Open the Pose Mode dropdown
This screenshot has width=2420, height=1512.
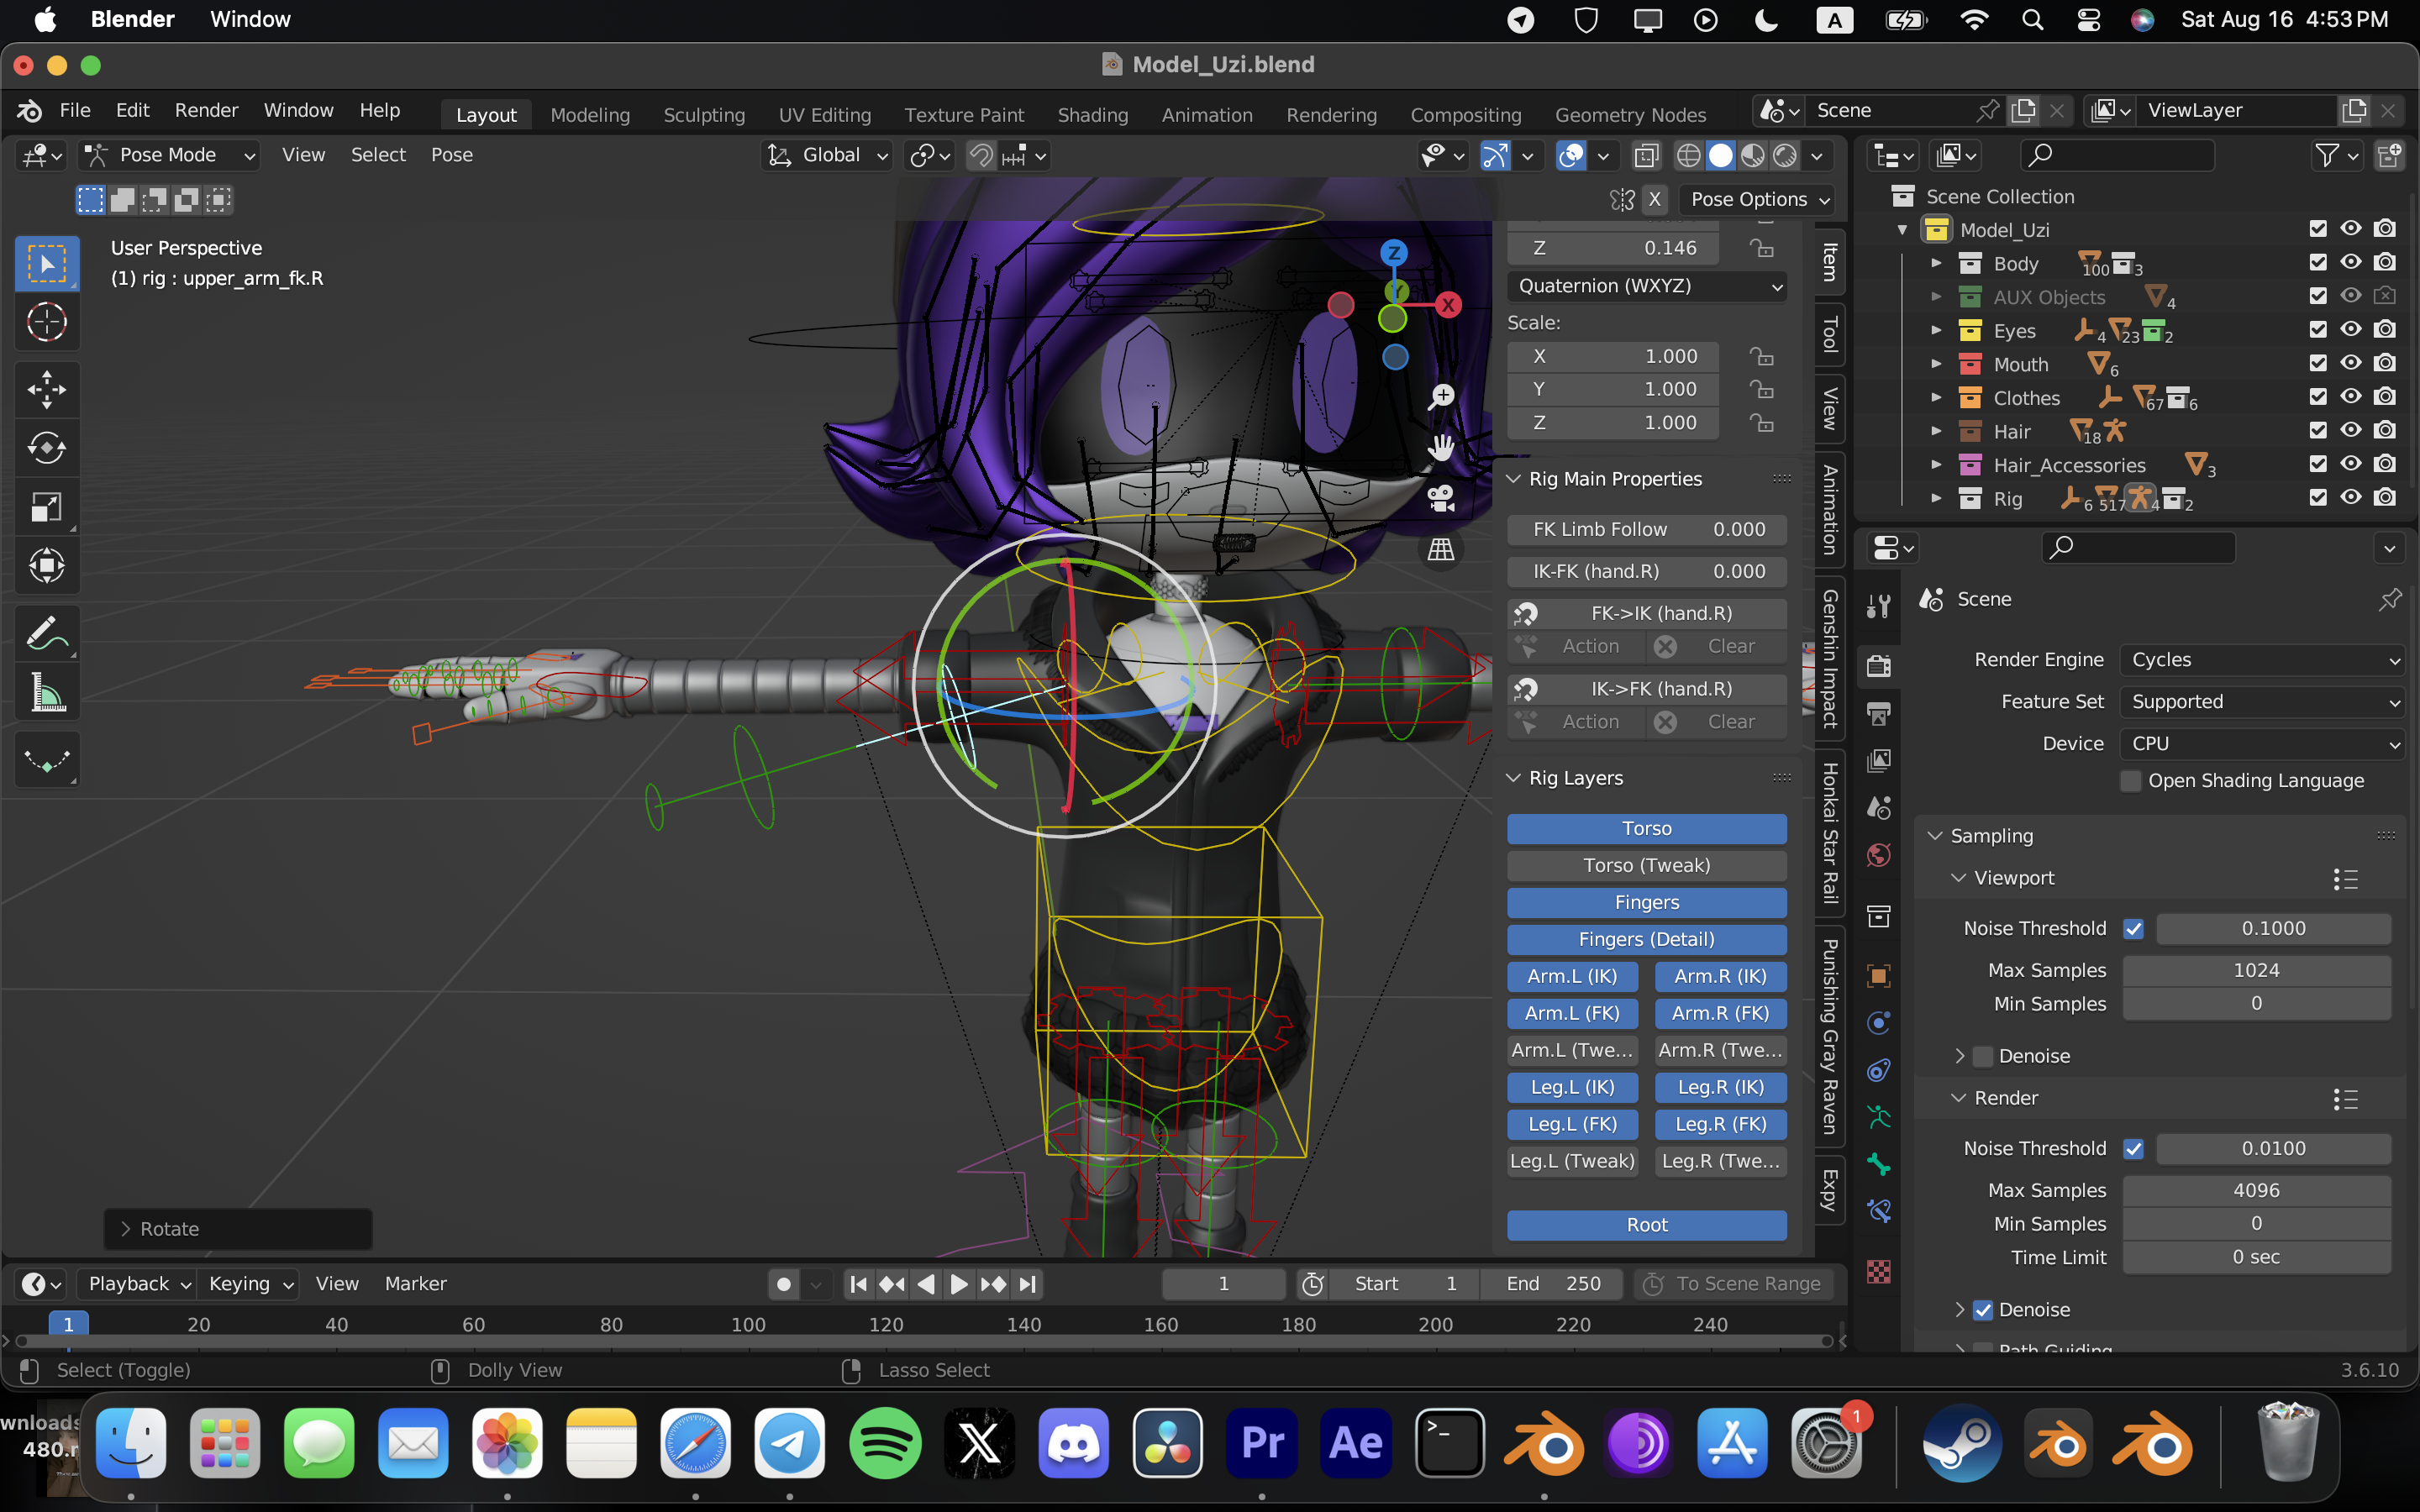click(x=170, y=155)
